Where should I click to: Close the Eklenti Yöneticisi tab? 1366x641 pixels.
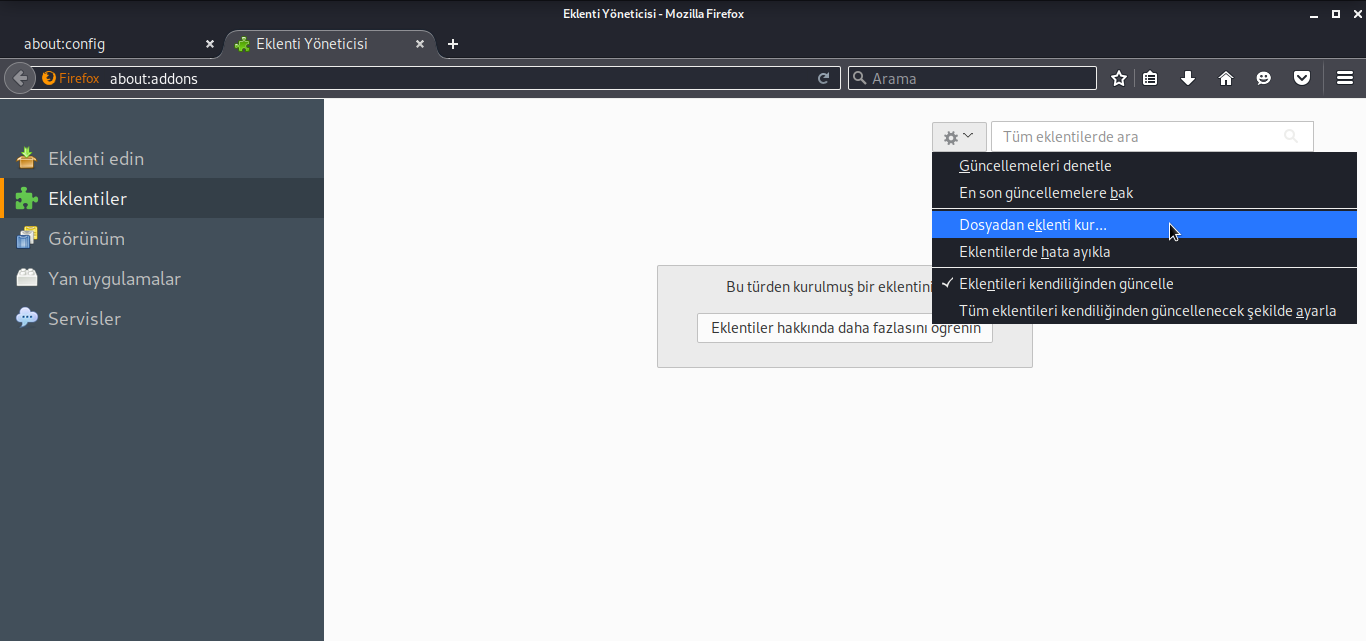point(421,44)
